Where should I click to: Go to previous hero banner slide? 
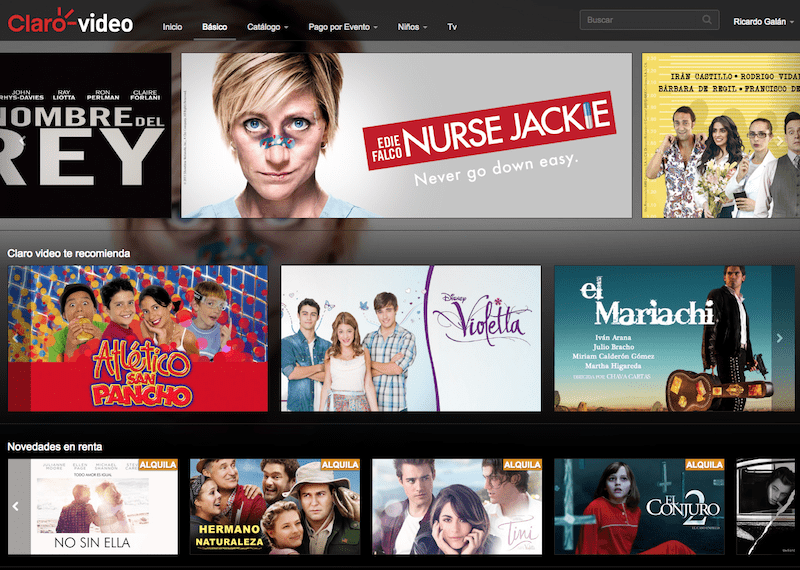[x=22, y=141]
